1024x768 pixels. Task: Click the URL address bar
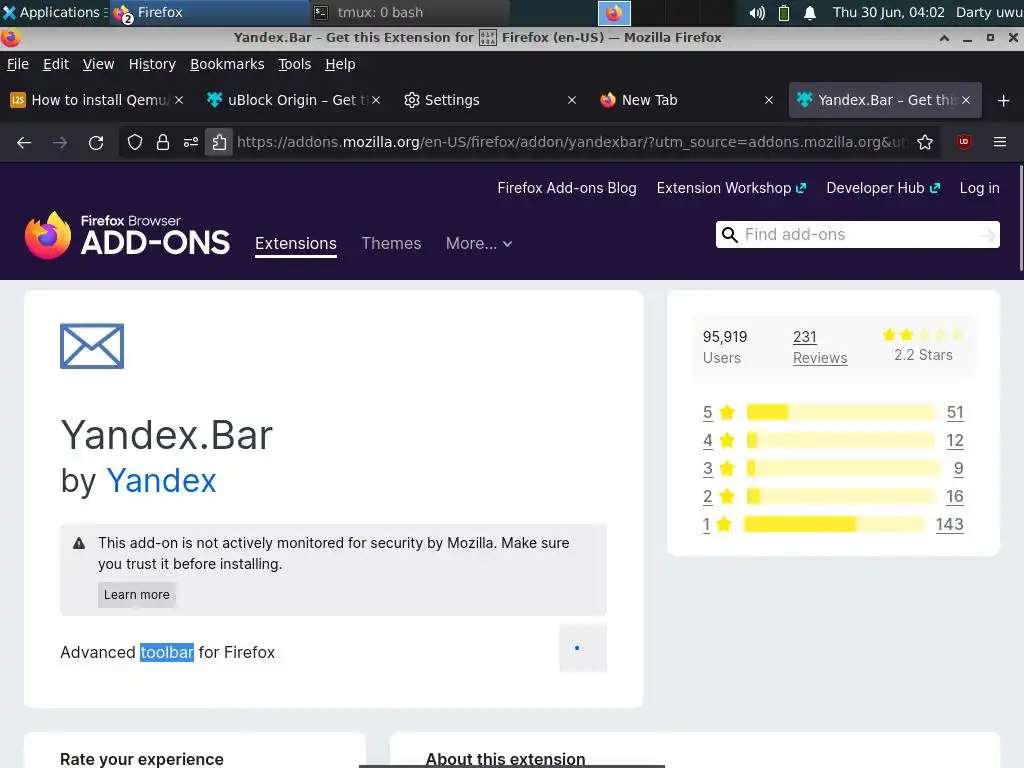[571, 142]
